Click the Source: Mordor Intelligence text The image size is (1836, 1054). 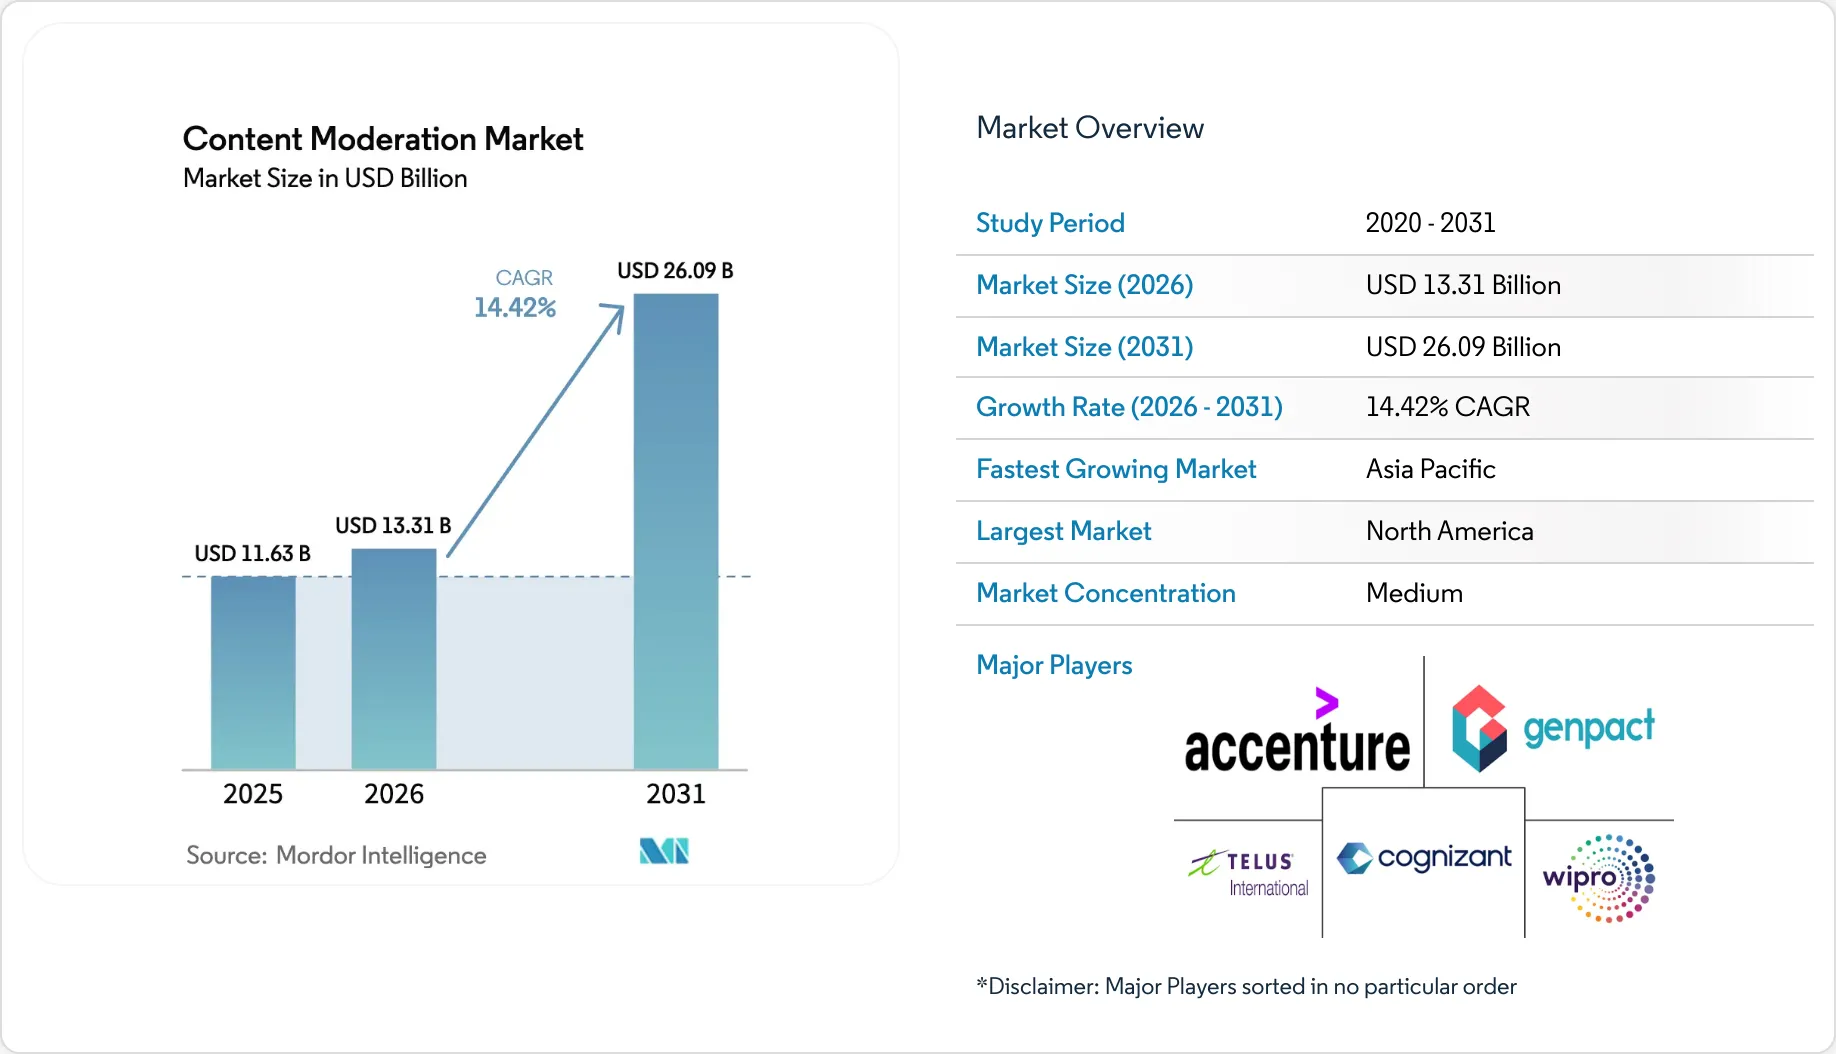[x=336, y=855]
